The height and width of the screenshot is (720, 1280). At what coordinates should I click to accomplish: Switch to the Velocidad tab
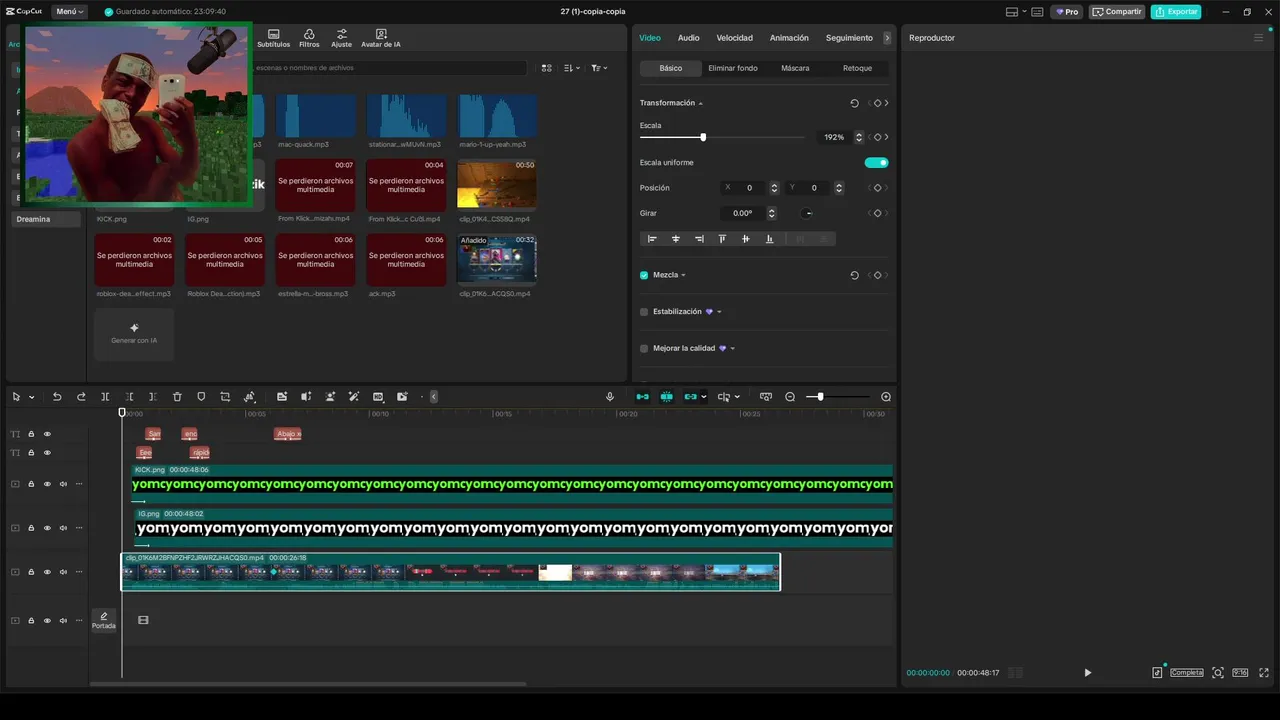(x=734, y=38)
